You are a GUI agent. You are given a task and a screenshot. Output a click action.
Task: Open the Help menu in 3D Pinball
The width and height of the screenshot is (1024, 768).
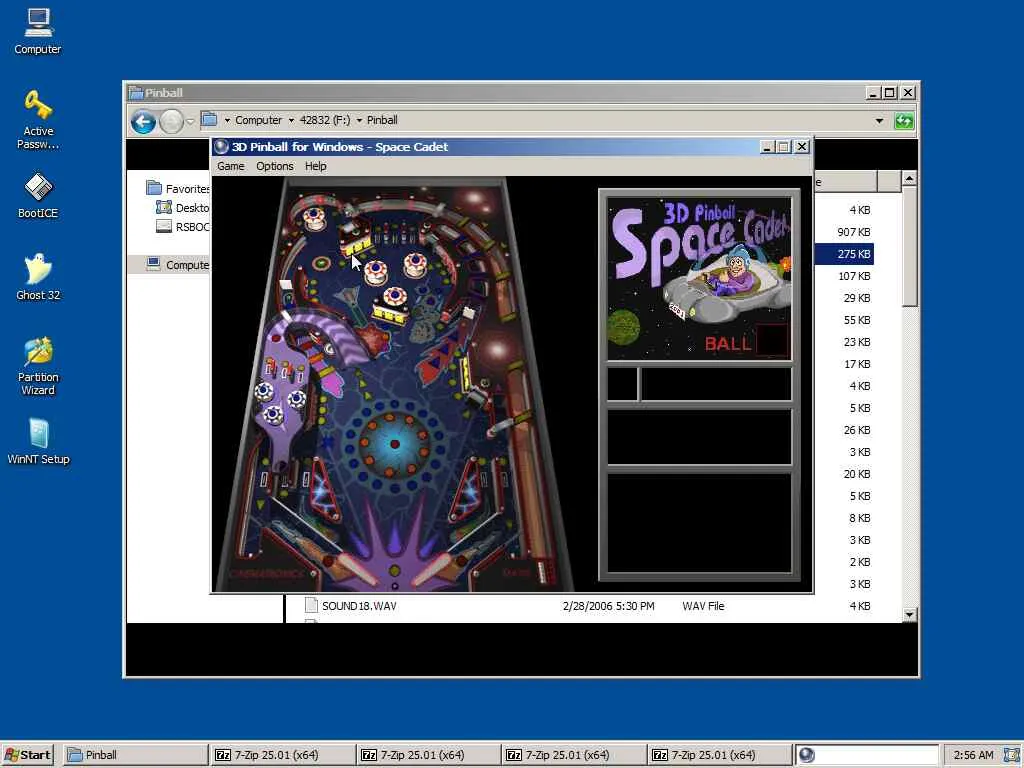[315, 166]
